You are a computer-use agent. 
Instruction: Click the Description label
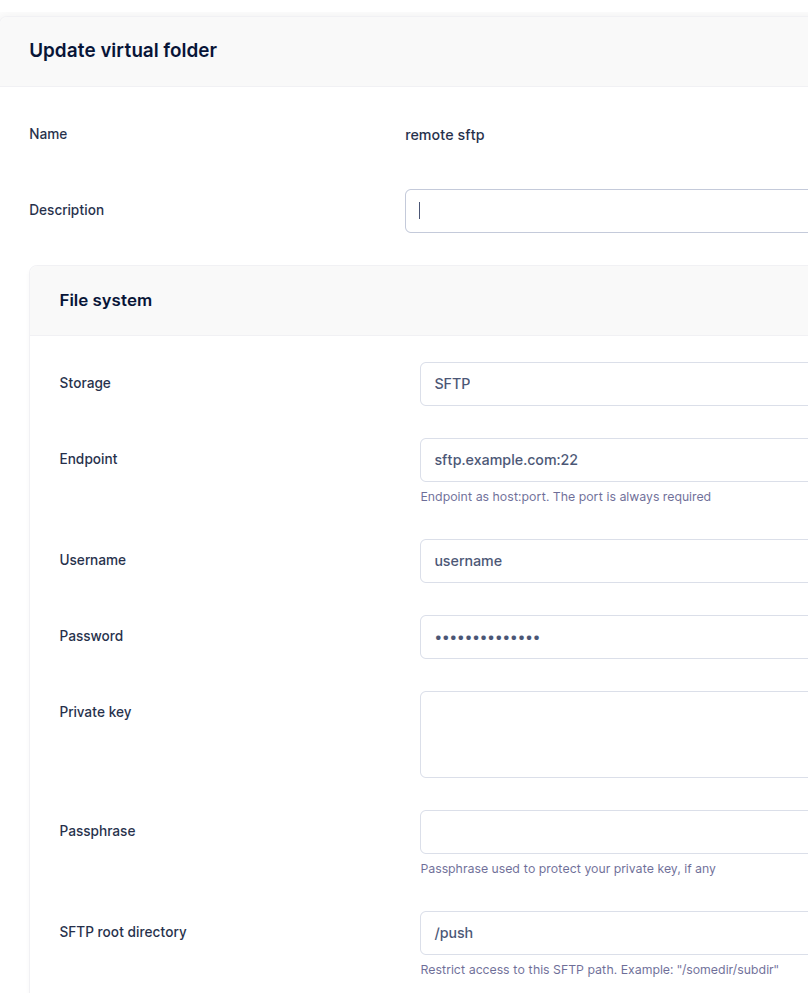pyautogui.click(x=66, y=210)
